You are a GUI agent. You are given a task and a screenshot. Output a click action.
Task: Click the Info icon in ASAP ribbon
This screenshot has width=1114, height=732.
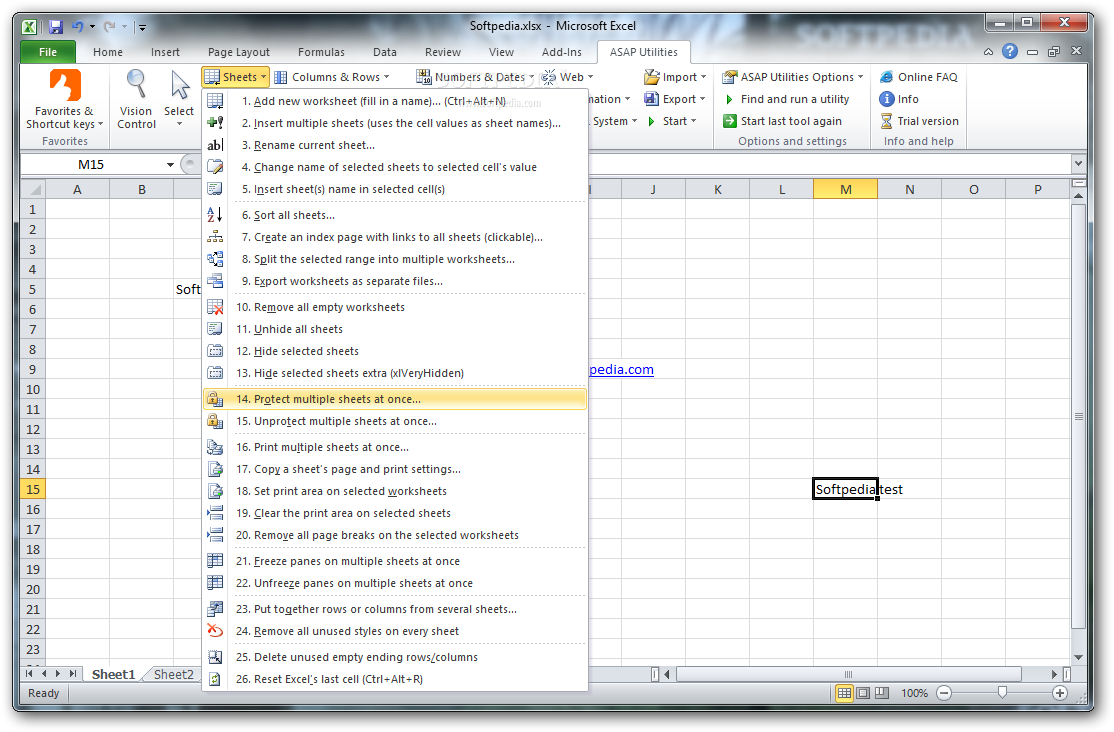(x=887, y=99)
